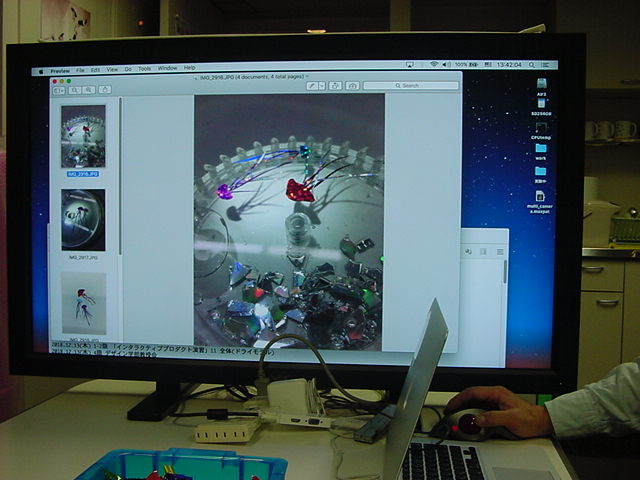Click the Markup toolbox button

(x=352, y=86)
